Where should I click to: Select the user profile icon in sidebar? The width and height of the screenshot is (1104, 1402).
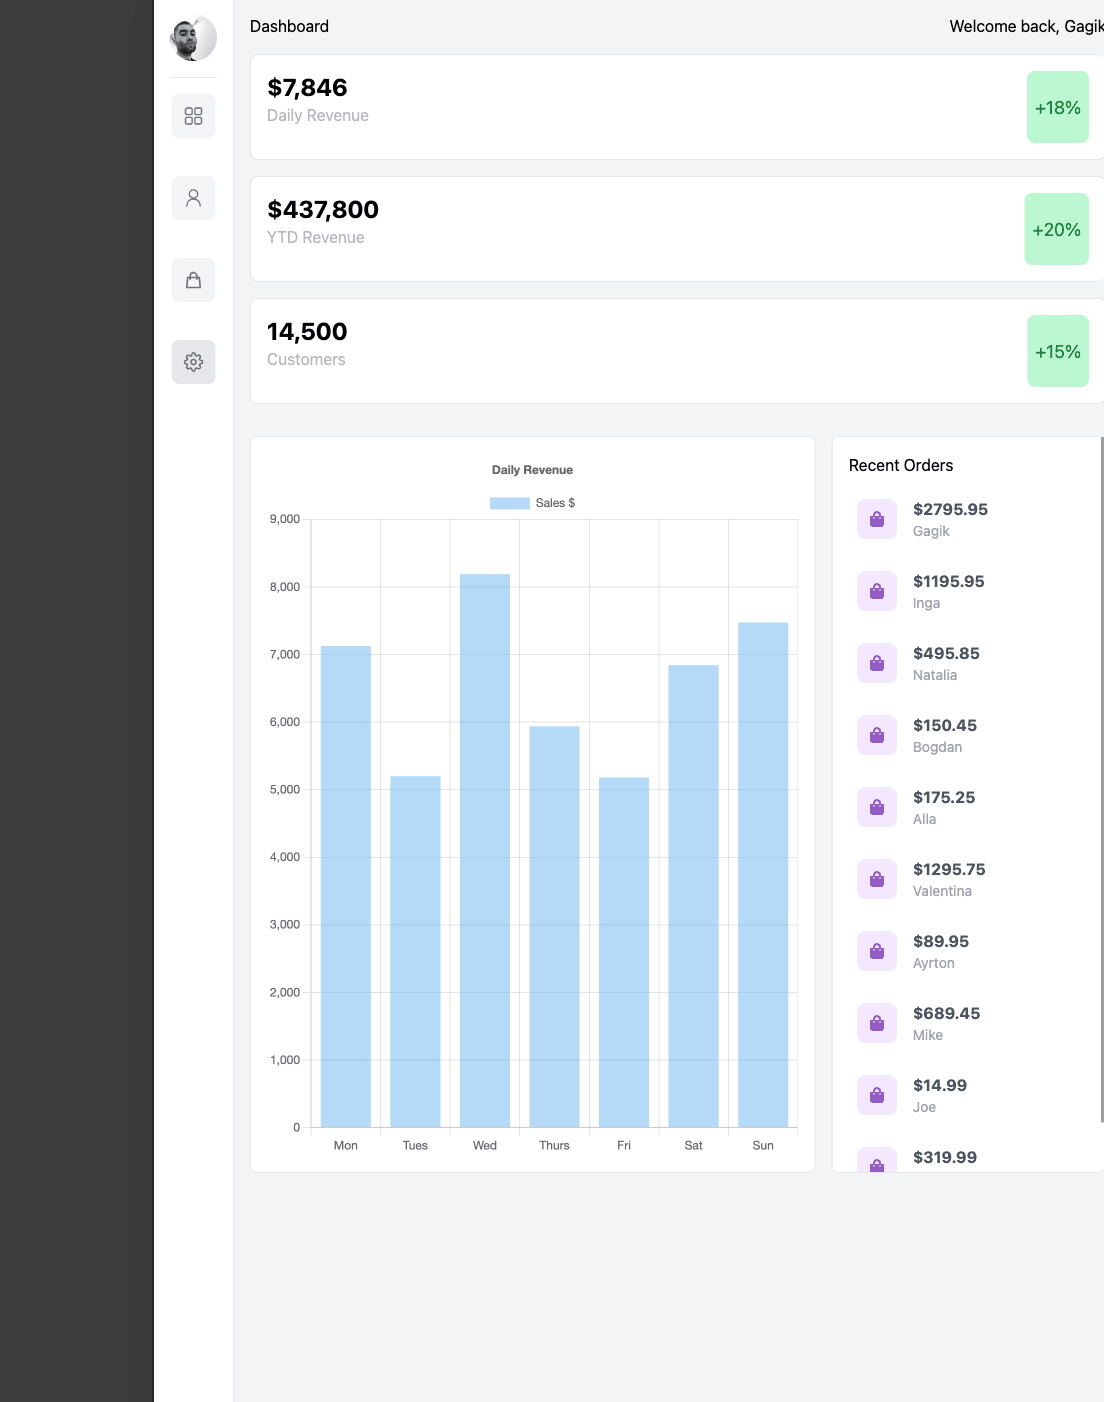pos(193,198)
